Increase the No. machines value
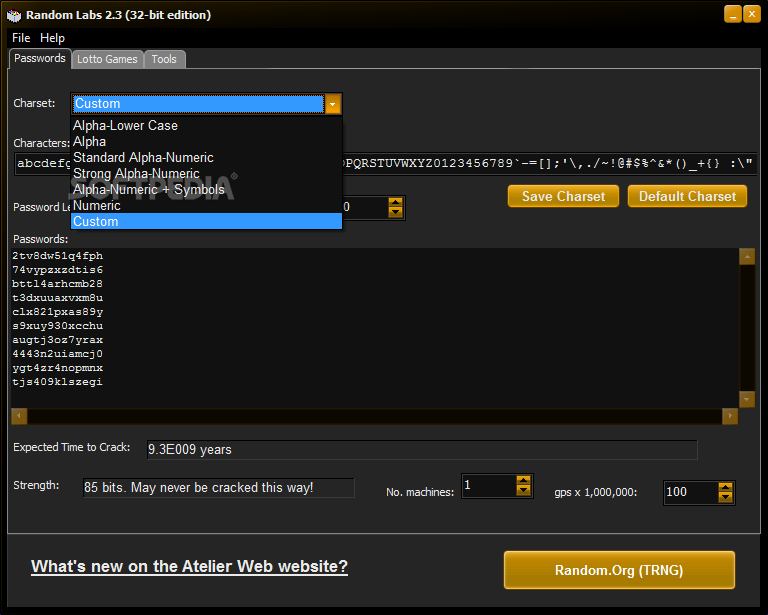 click(x=524, y=481)
